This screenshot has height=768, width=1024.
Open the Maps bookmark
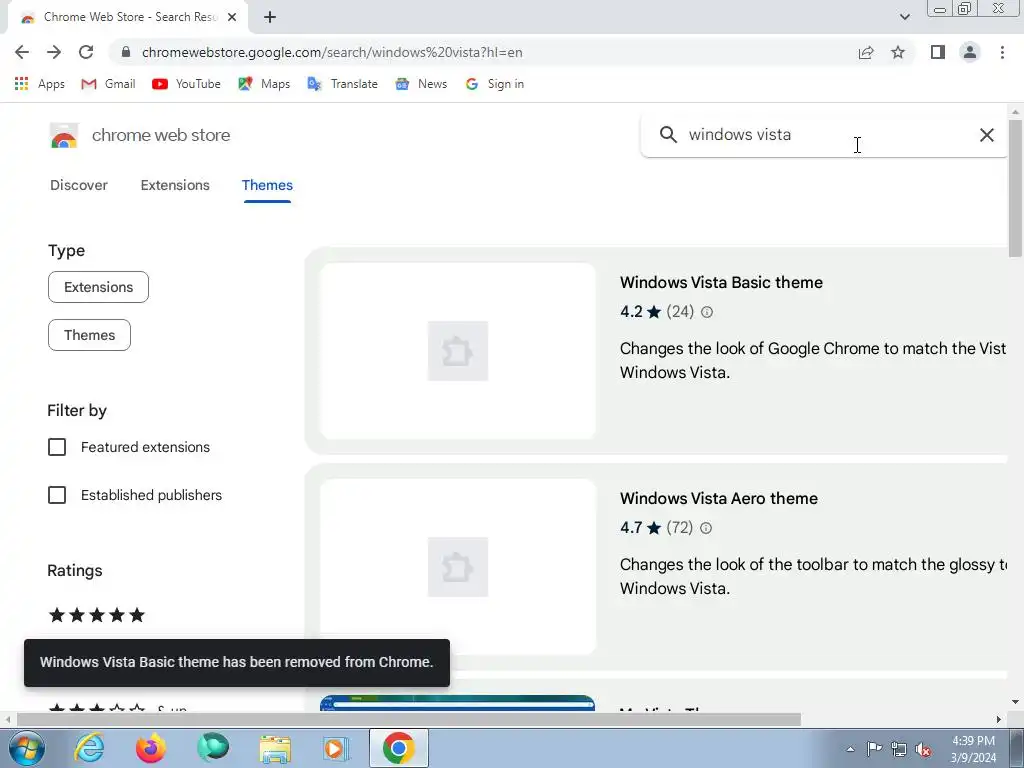point(264,84)
